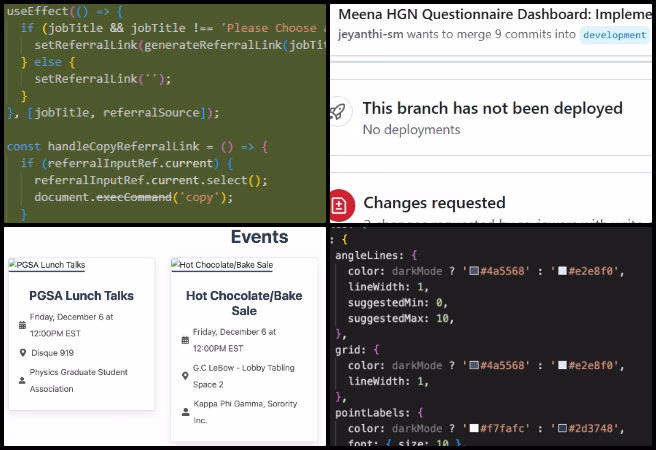The width and height of the screenshot is (656, 450).
Task: Click #e2e8f0 color swatch in grid block
Action: [x=562, y=365]
